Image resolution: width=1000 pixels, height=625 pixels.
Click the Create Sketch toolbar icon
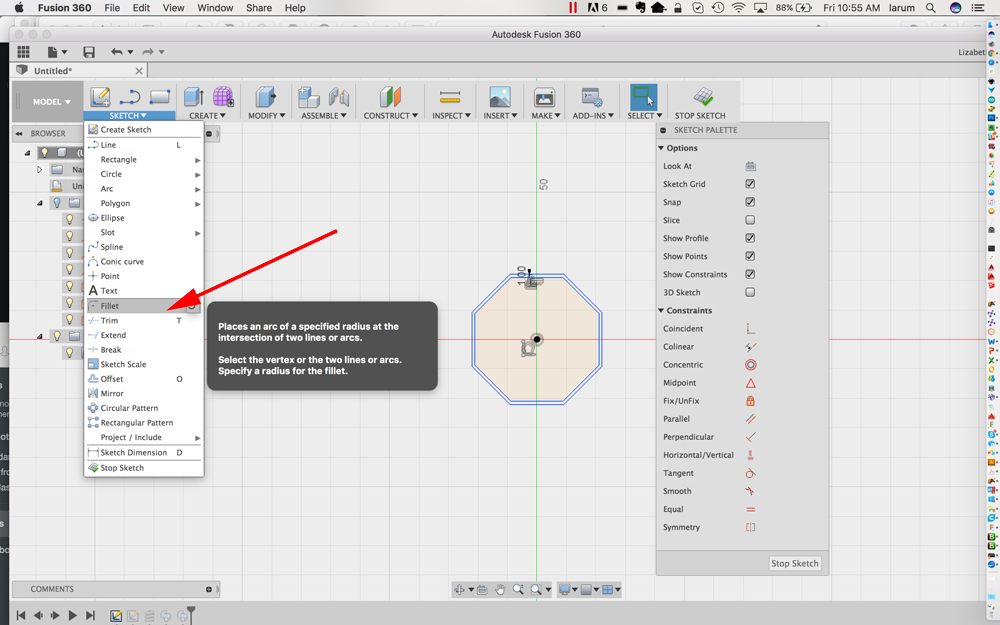[100, 97]
